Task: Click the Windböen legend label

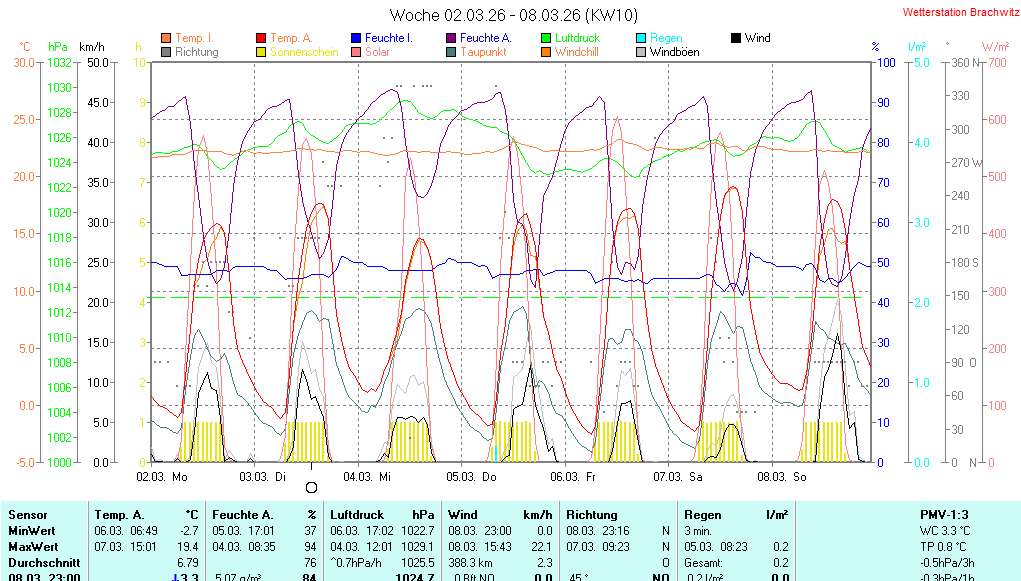Action: pyautogui.click(x=674, y=52)
